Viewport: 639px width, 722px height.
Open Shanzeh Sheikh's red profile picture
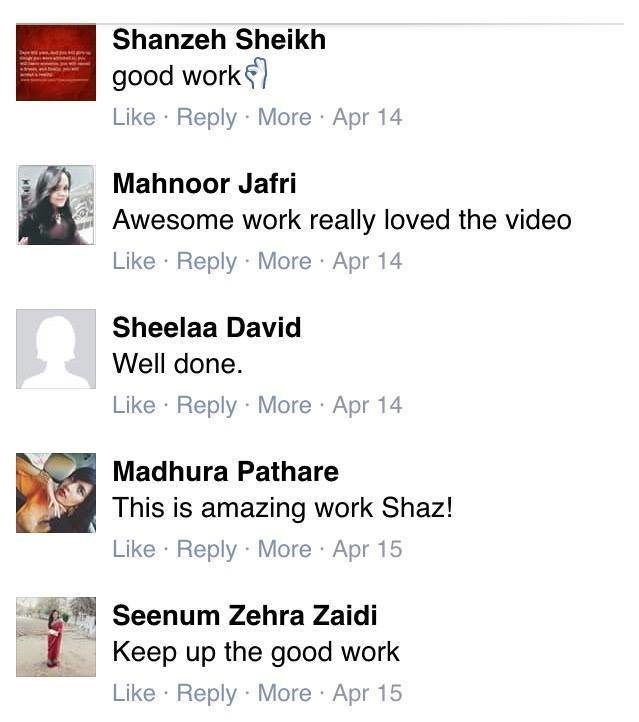pyautogui.click(x=56, y=63)
